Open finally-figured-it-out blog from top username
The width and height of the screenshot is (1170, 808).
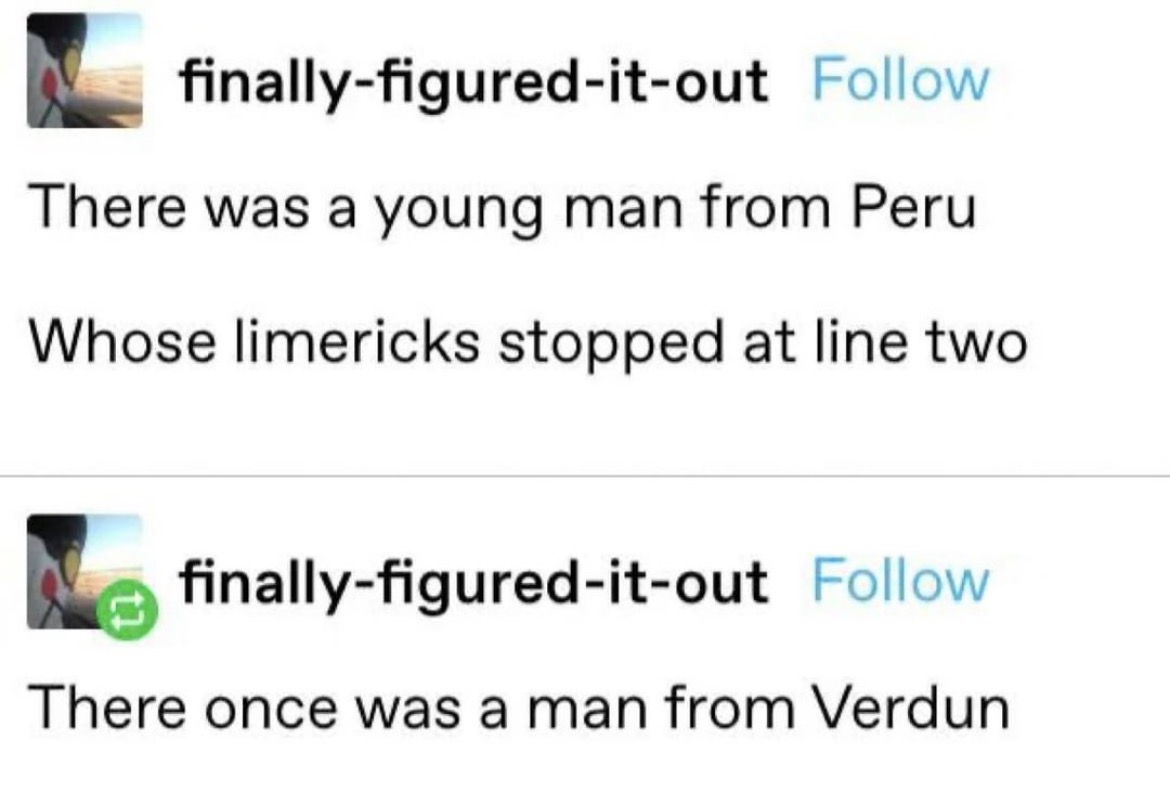[473, 82]
